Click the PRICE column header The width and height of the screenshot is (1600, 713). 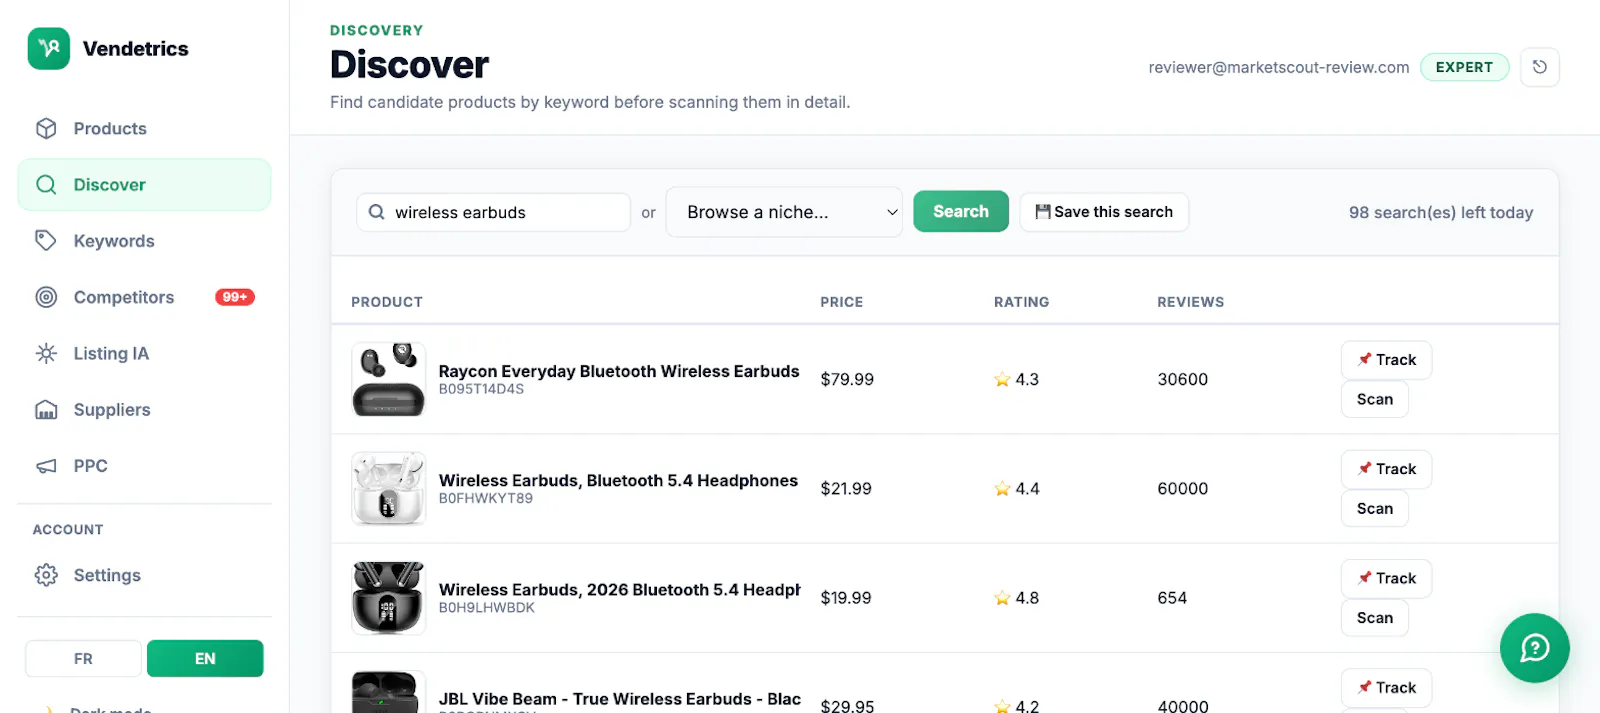pyautogui.click(x=842, y=302)
